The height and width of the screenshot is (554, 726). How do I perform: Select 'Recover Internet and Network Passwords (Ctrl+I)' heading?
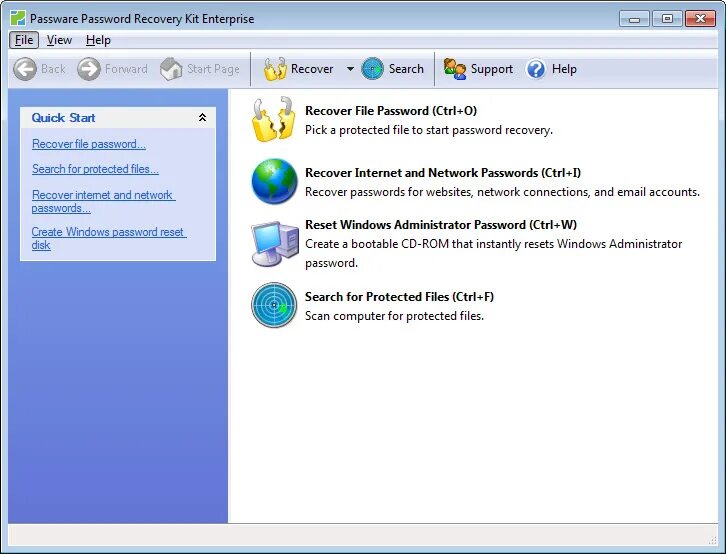pos(443,173)
